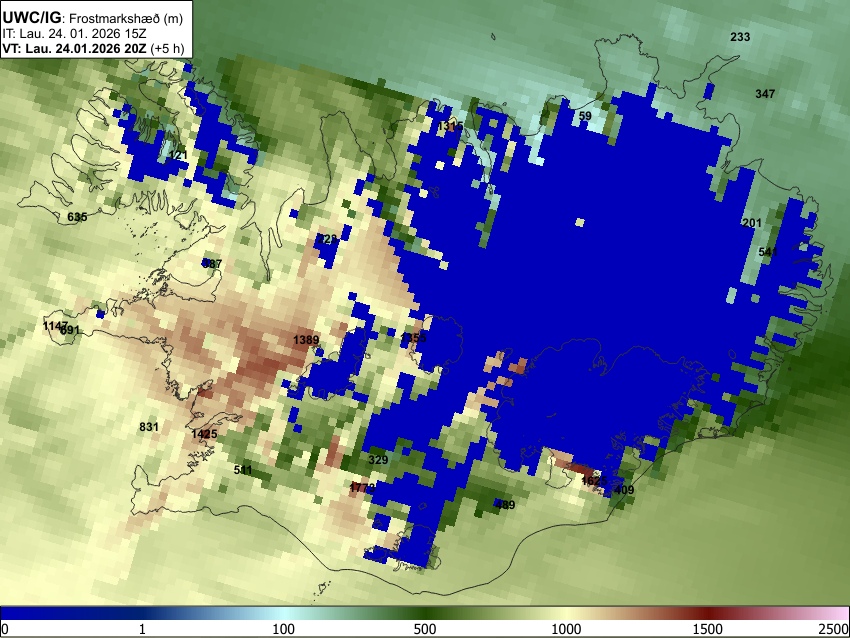The width and height of the screenshot is (850, 638).
Task: Click the 541 value on the east coast
Action: [768, 252]
